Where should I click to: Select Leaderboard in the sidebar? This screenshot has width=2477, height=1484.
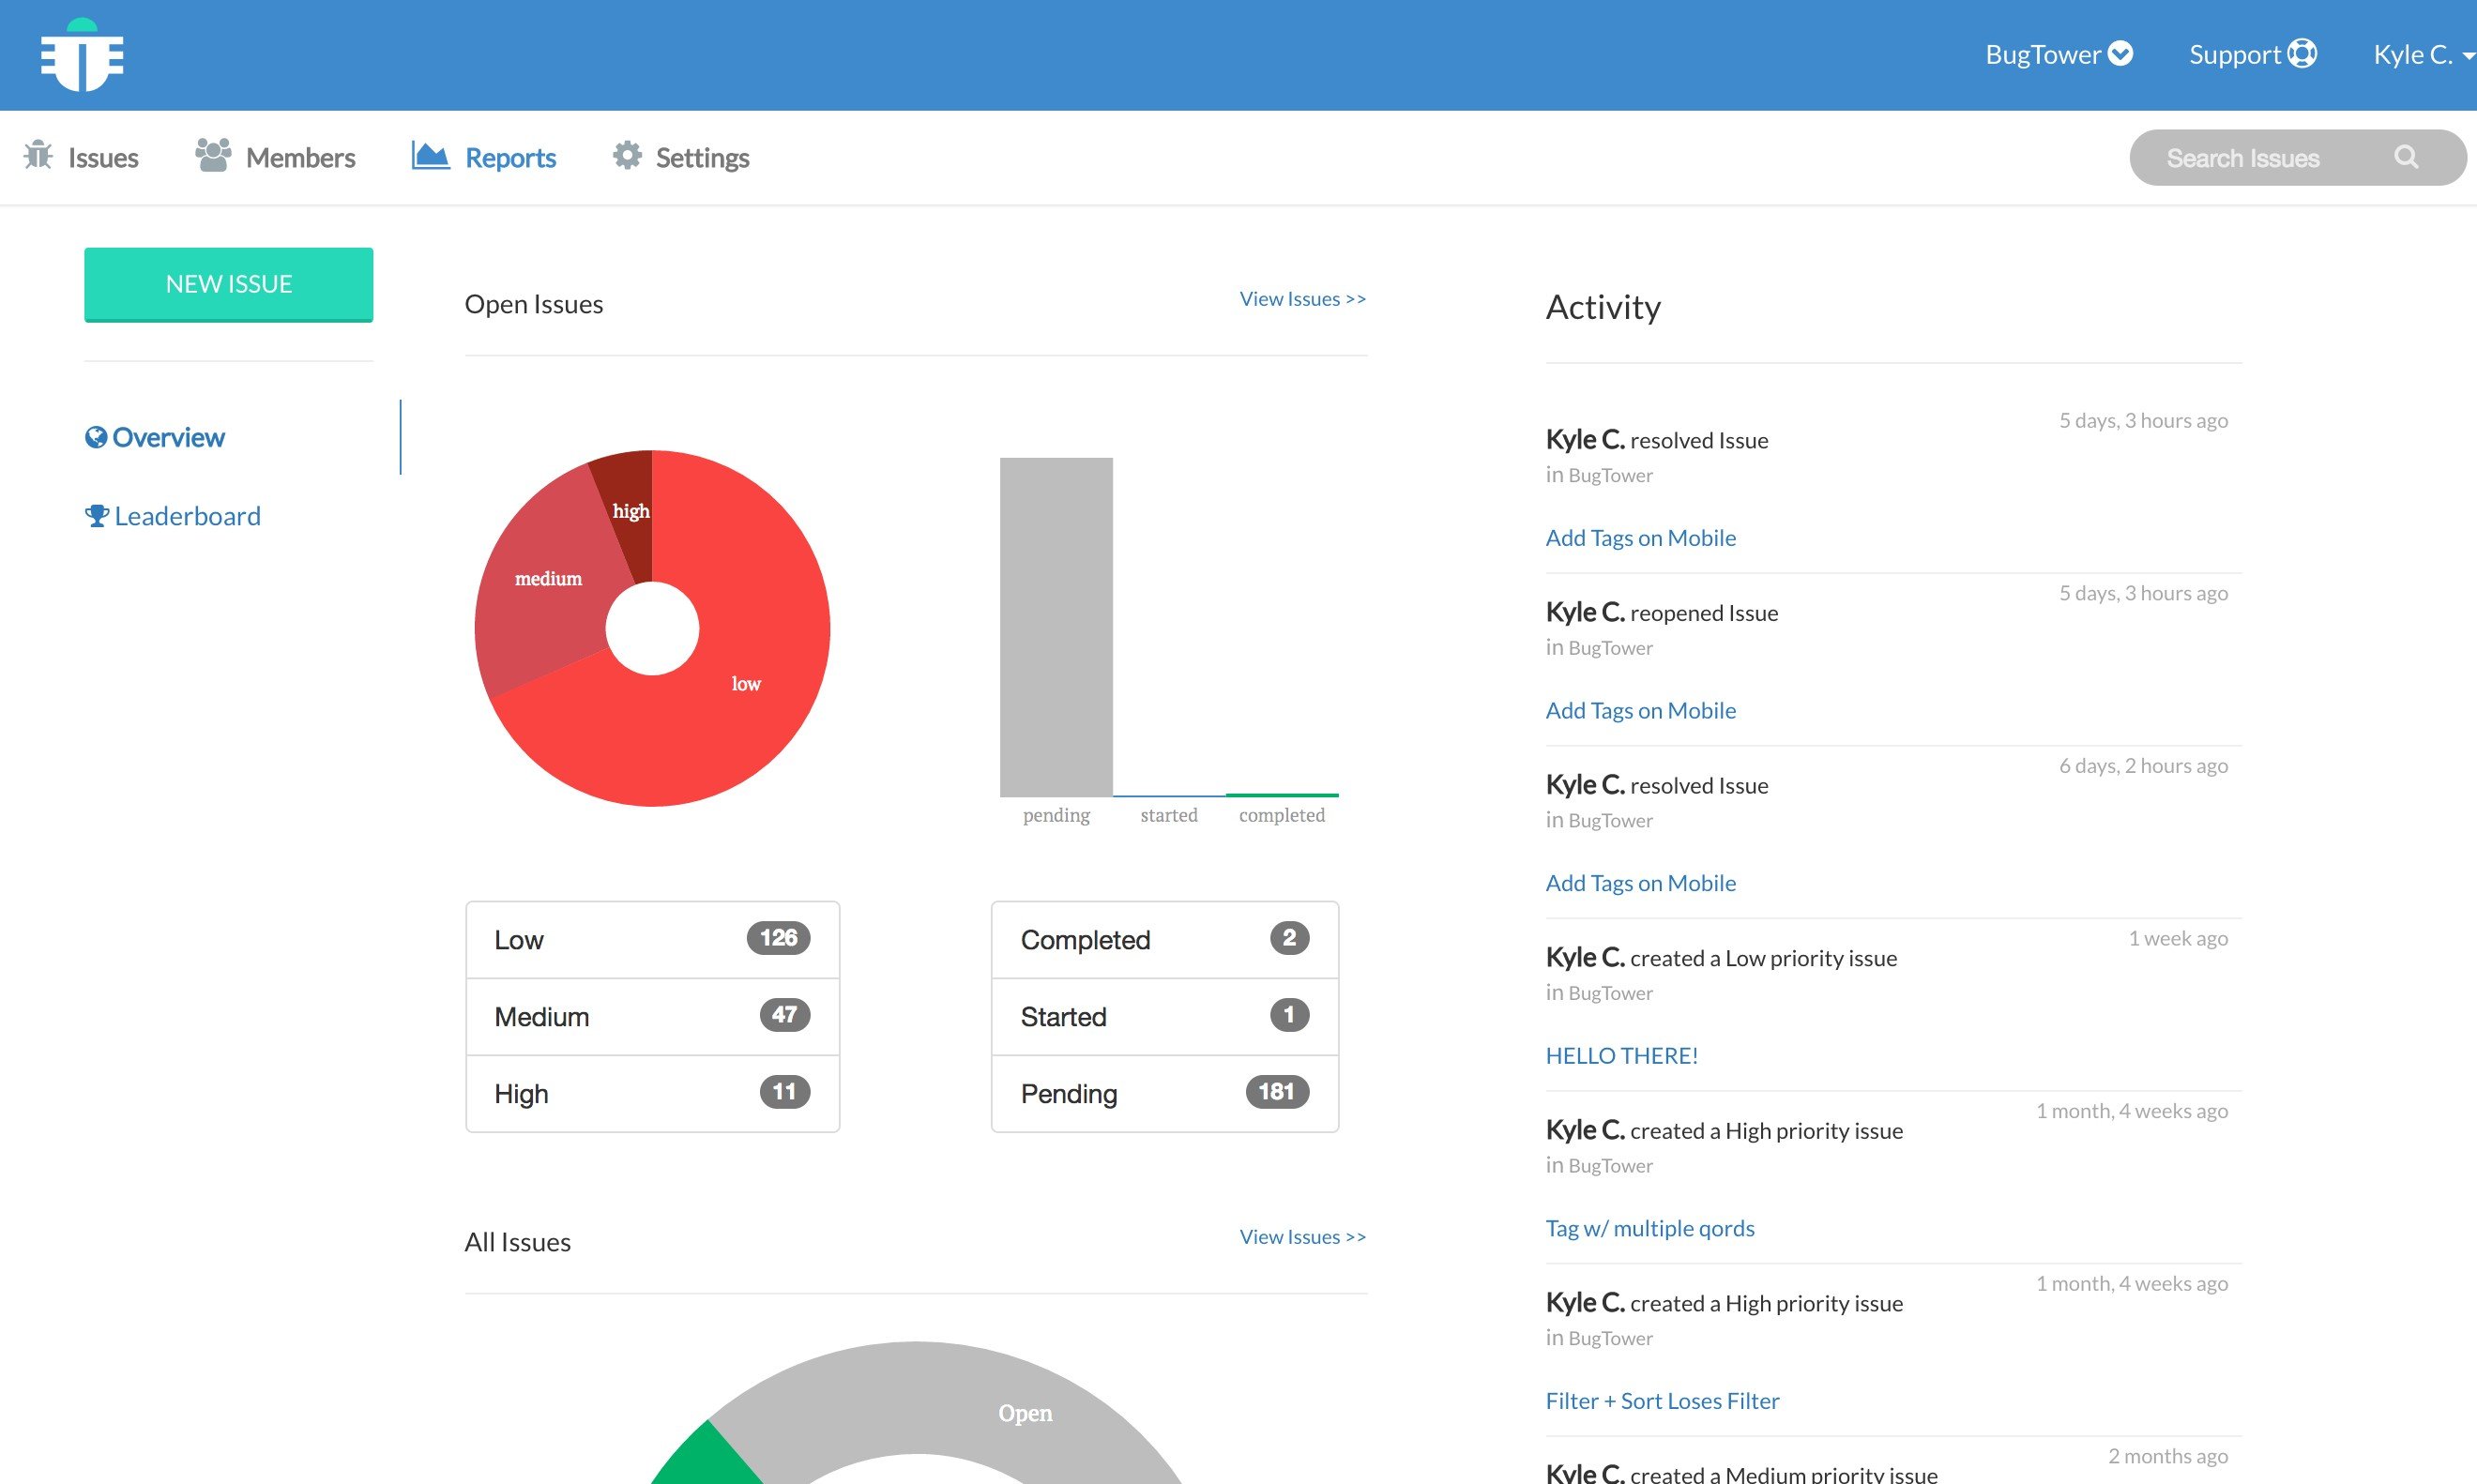coord(173,516)
